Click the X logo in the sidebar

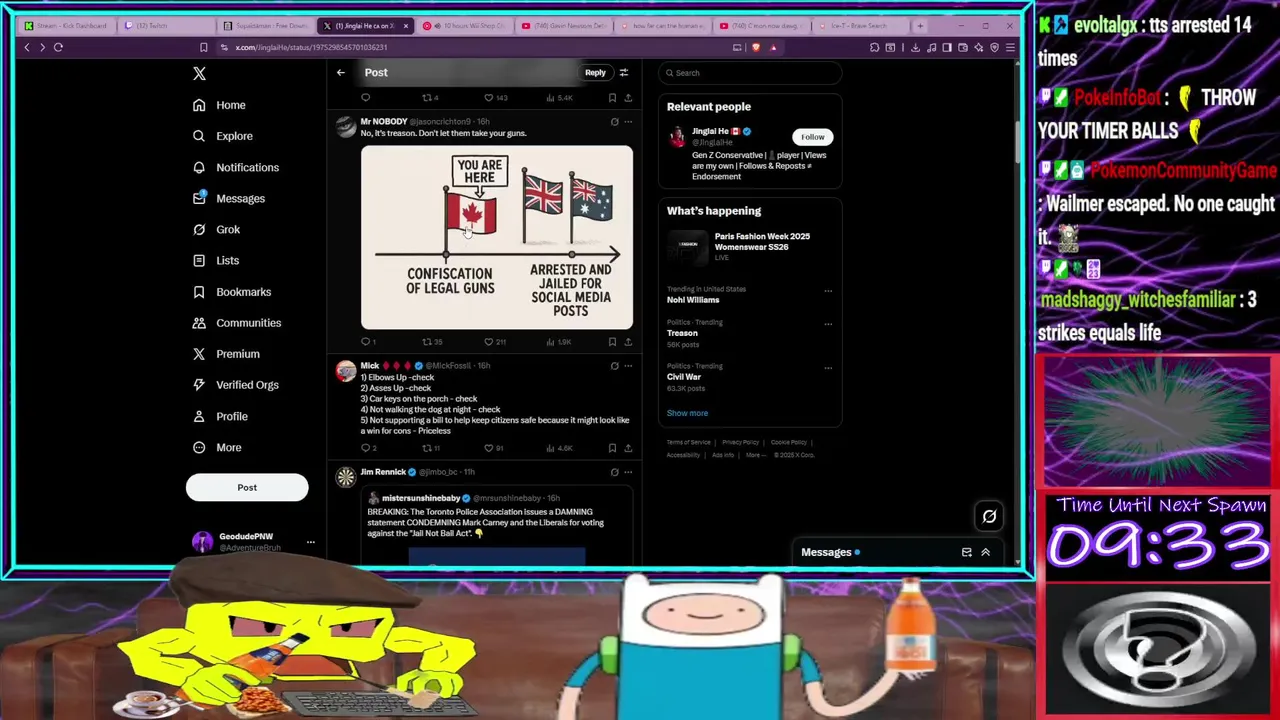coord(199,73)
